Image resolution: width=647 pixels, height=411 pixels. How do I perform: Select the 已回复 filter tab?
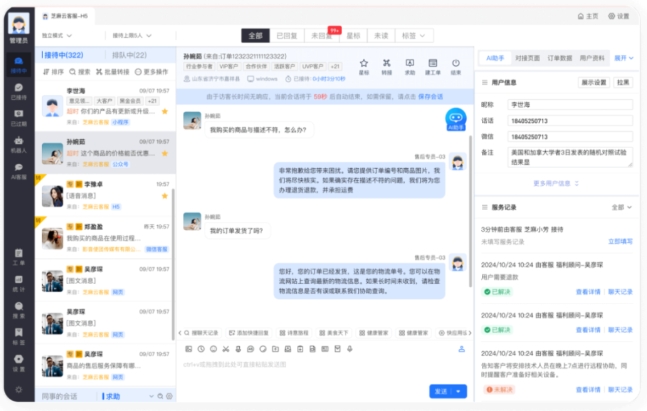tap(287, 36)
